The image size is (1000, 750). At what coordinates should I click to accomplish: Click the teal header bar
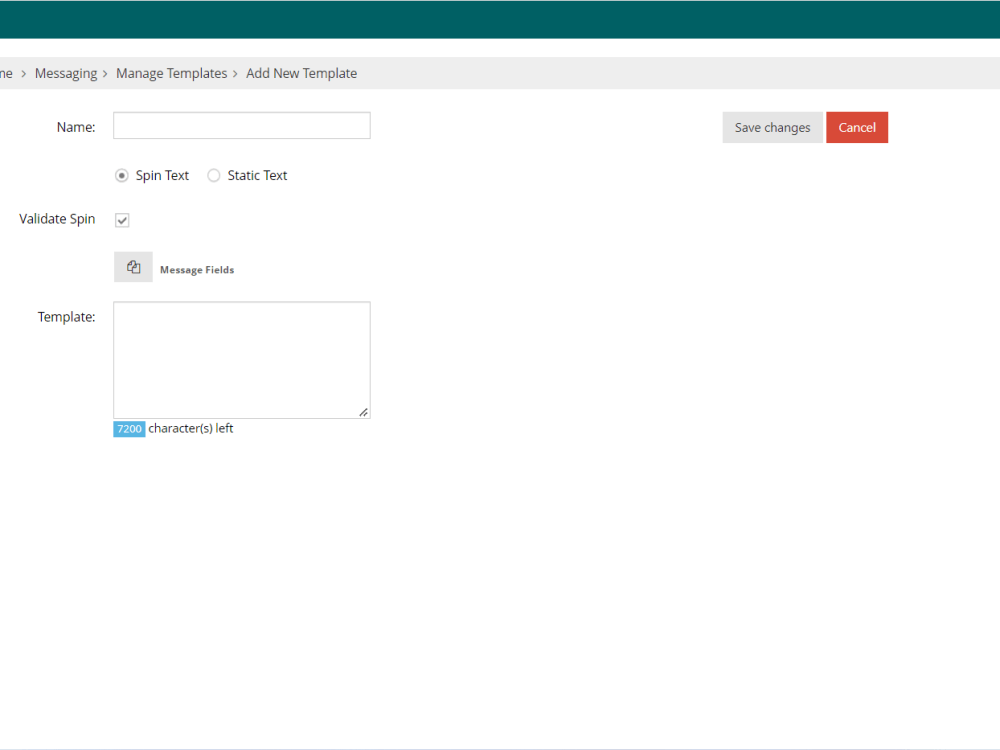pyautogui.click(x=500, y=19)
